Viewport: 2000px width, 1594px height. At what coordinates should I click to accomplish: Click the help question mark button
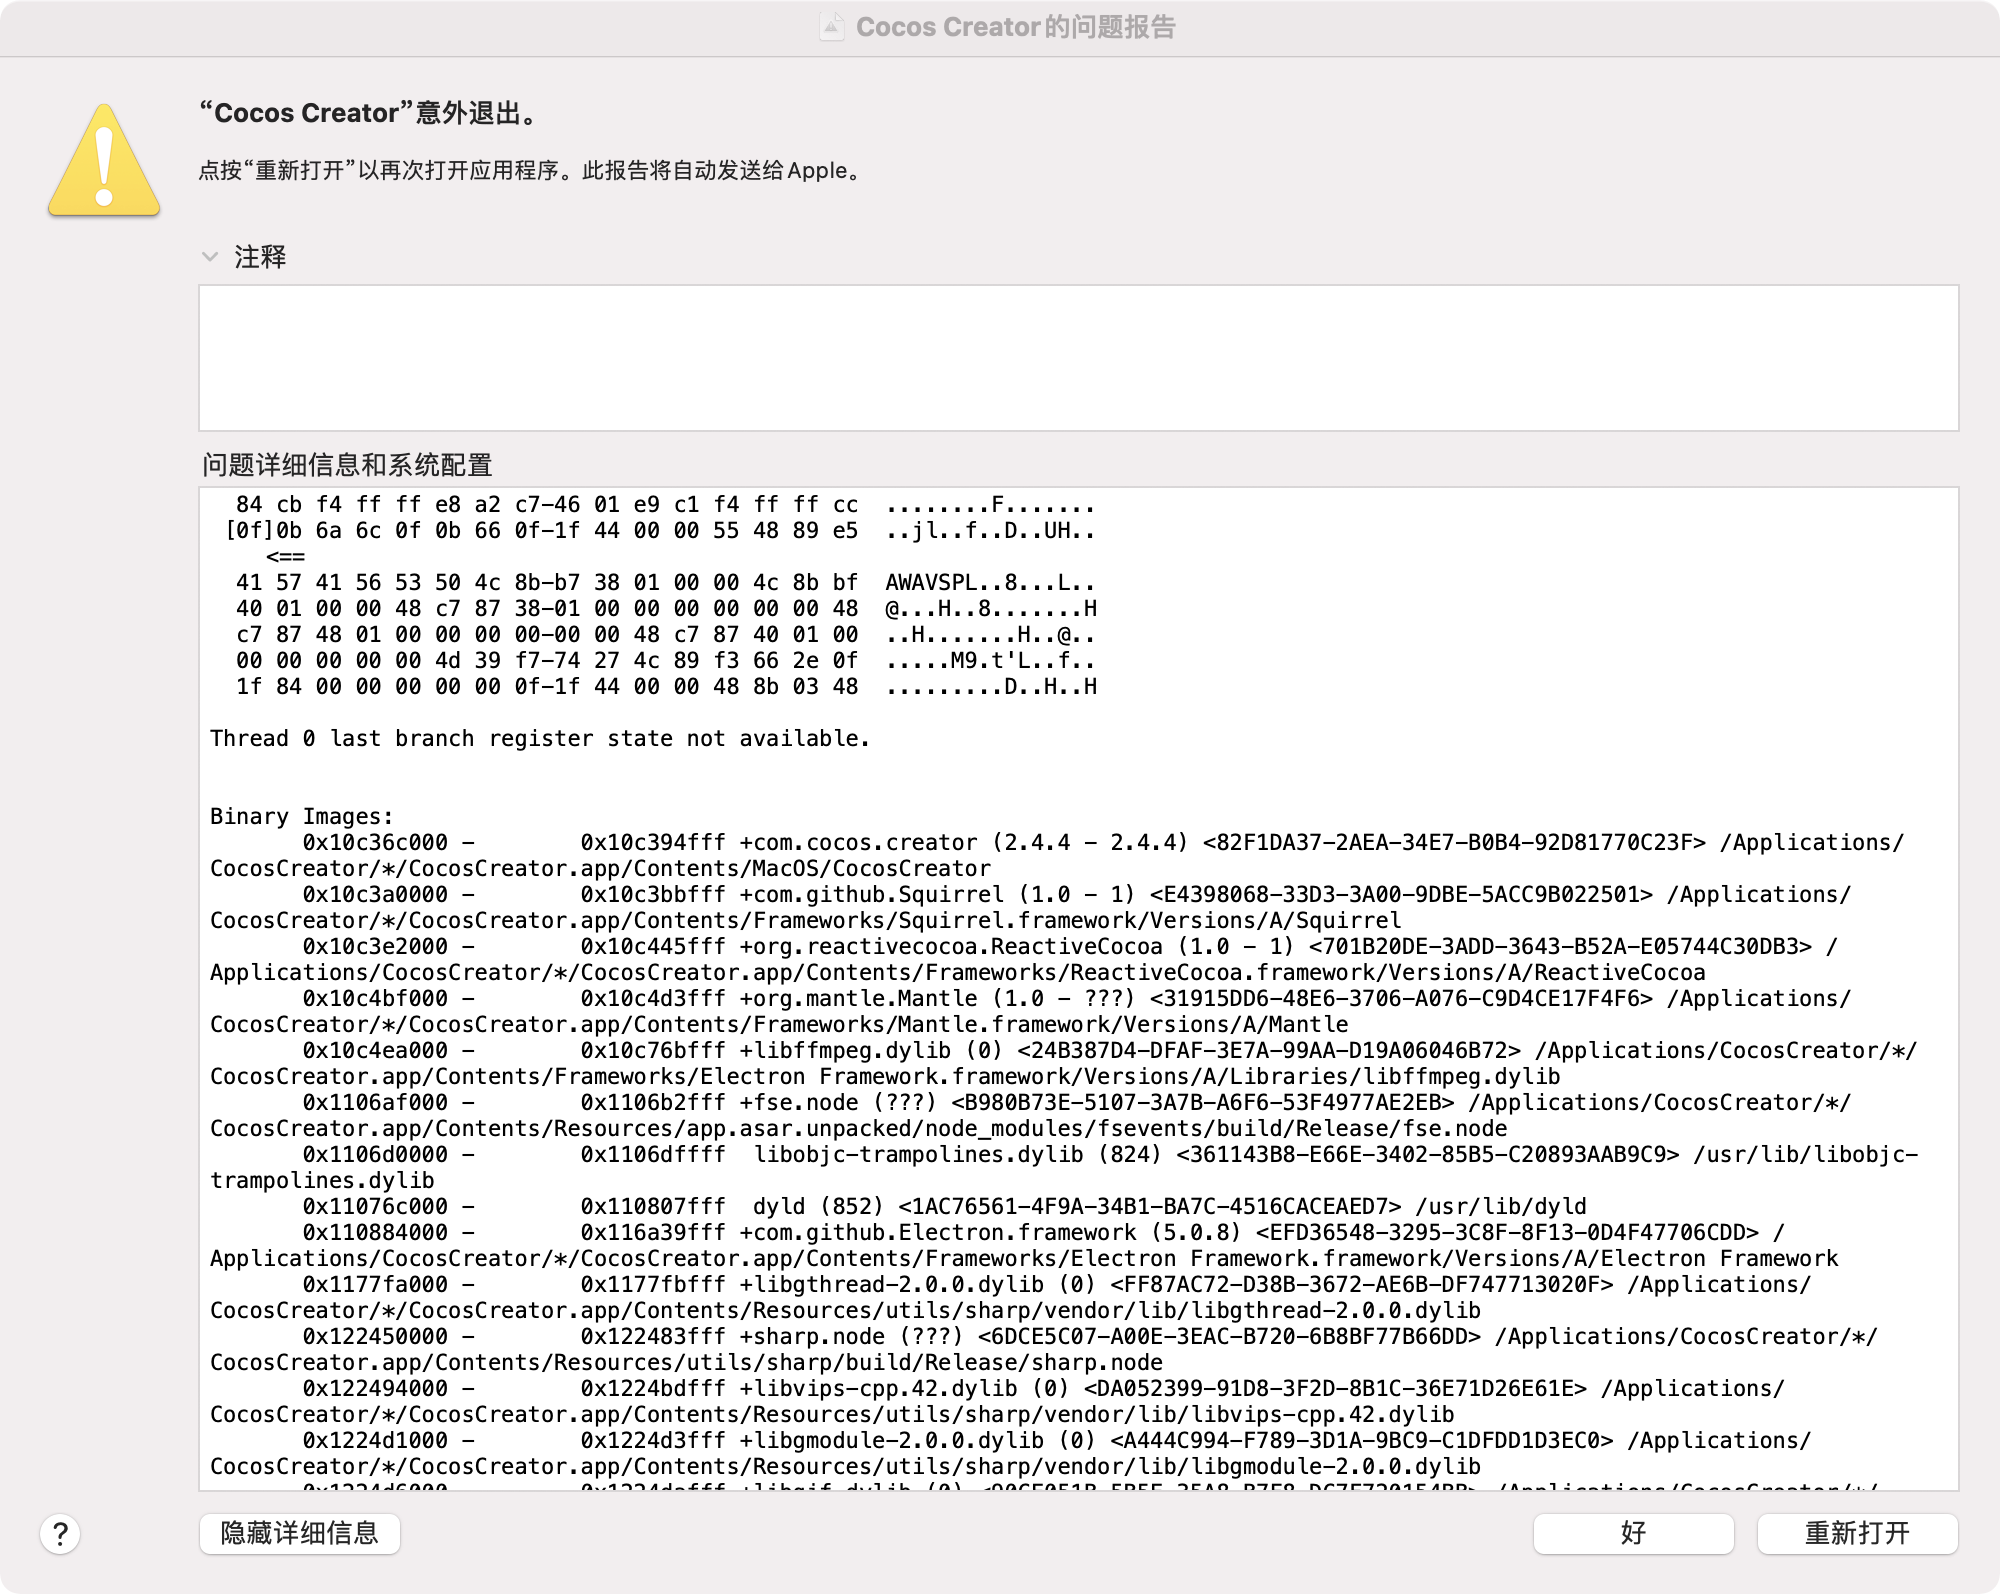(x=60, y=1533)
